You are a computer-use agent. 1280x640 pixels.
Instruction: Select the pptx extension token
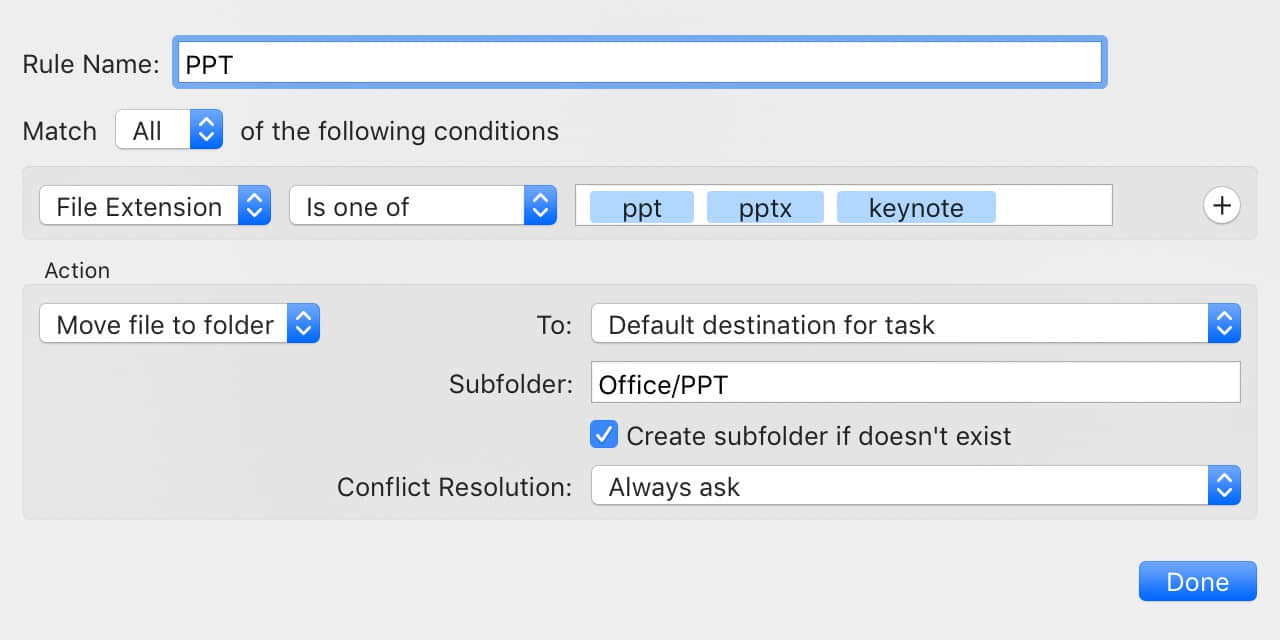[x=765, y=207]
